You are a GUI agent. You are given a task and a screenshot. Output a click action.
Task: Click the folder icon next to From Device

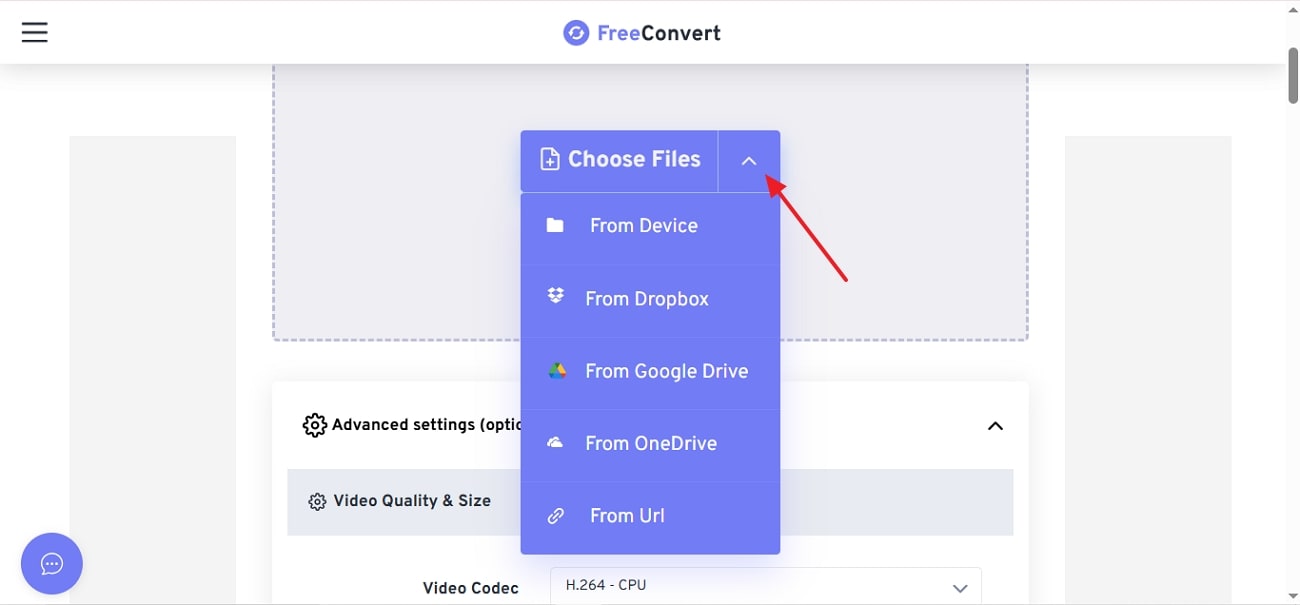556,225
